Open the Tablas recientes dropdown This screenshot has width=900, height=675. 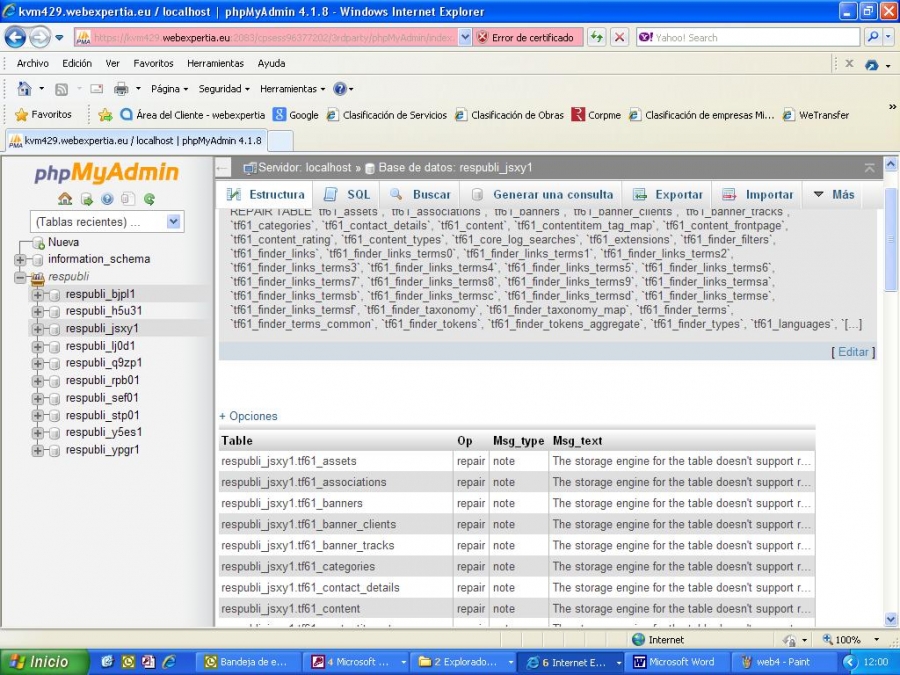coord(173,222)
